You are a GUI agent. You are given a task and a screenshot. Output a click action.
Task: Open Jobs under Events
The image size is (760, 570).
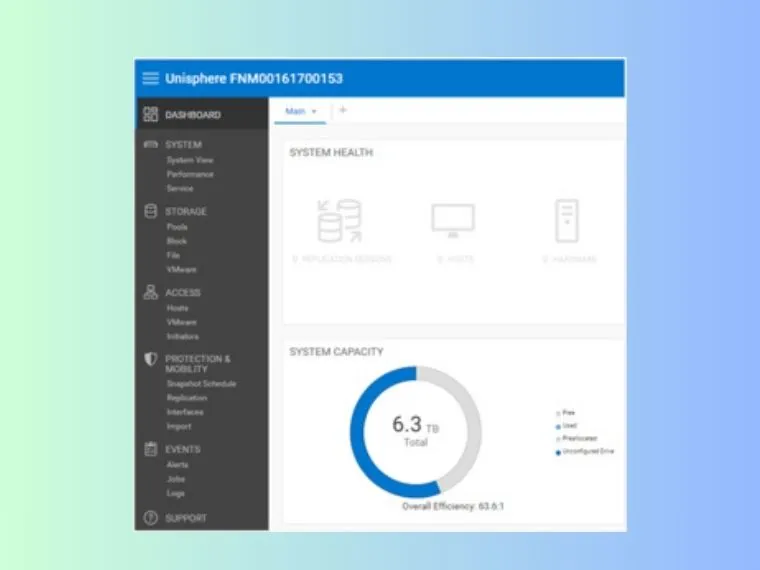(176, 479)
